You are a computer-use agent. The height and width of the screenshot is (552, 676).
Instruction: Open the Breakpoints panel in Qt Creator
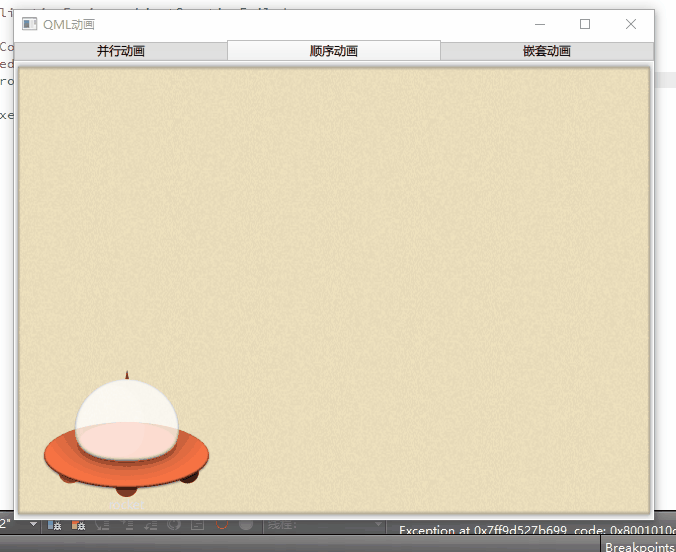tap(640, 546)
